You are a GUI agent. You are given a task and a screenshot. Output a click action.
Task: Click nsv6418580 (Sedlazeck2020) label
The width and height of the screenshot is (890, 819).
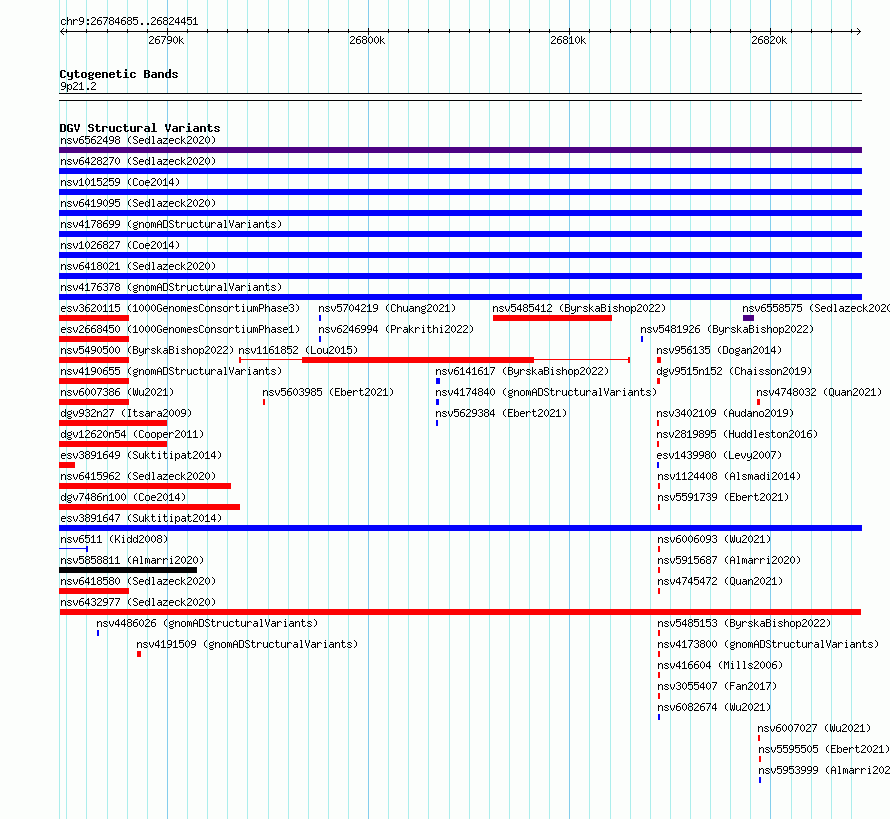138,581
